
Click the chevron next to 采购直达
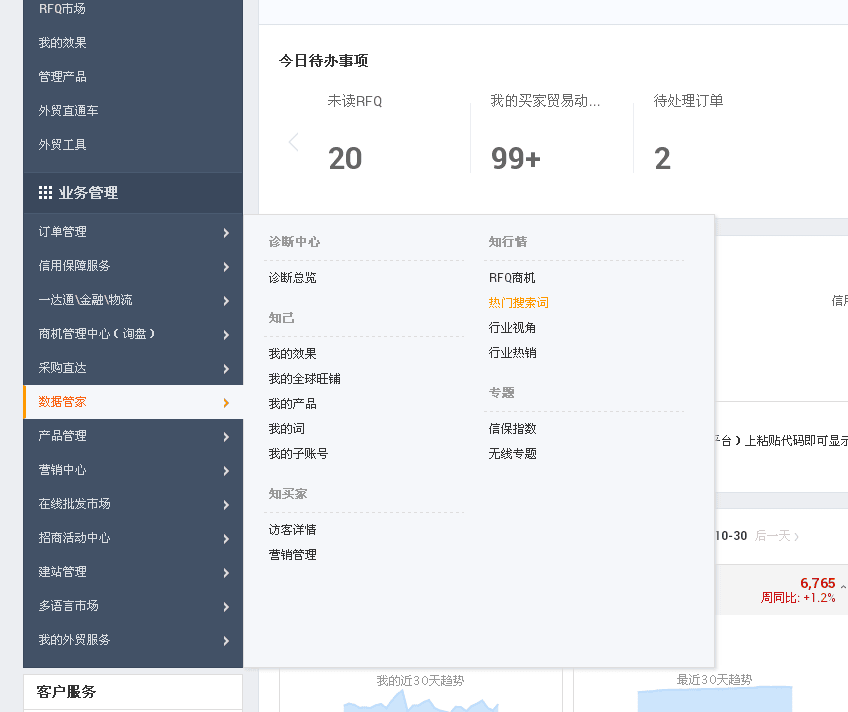[227, 369]
